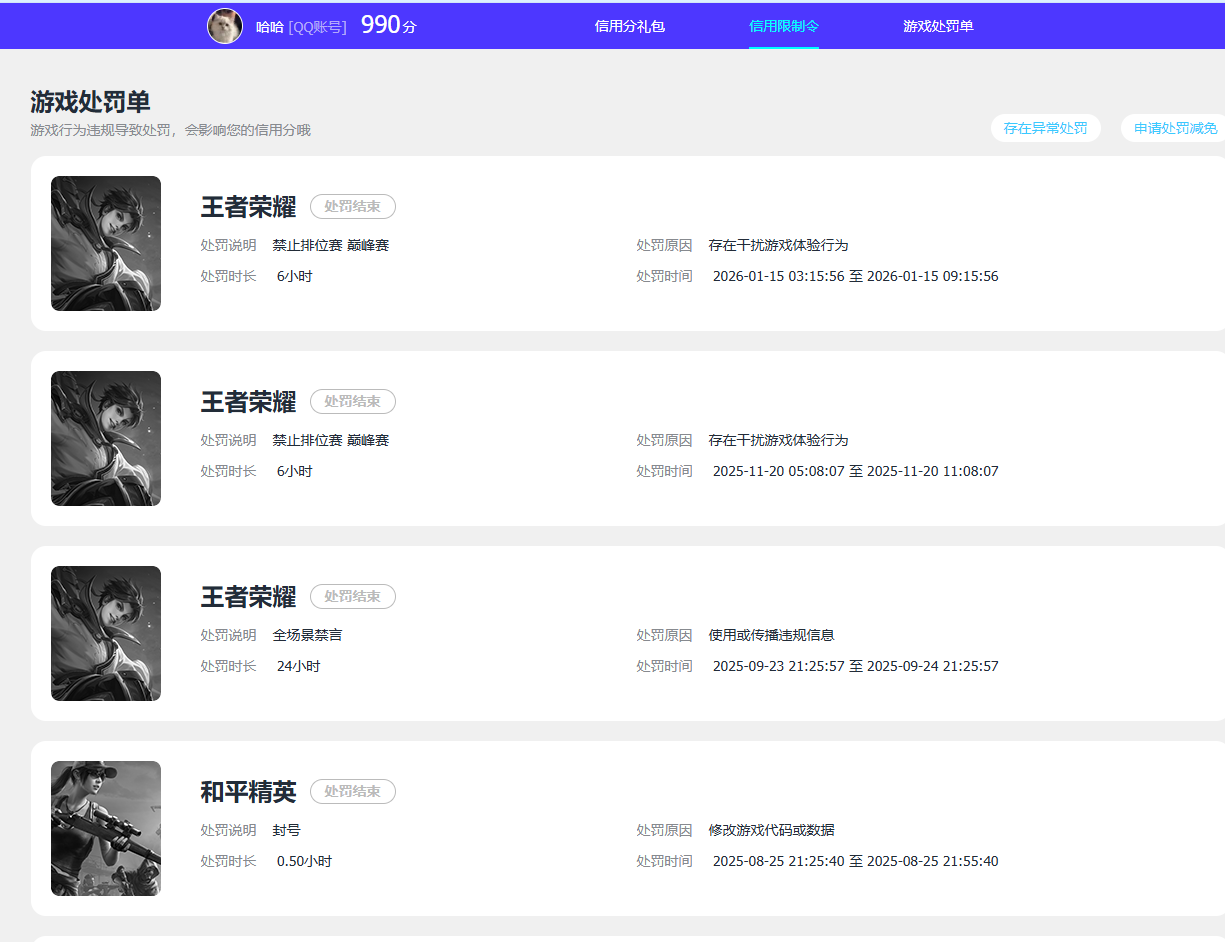Click 处罚结束 badge on the 2025-11-20 record
This screenshot has height=942, width=1225.
[x=353, y=401]
